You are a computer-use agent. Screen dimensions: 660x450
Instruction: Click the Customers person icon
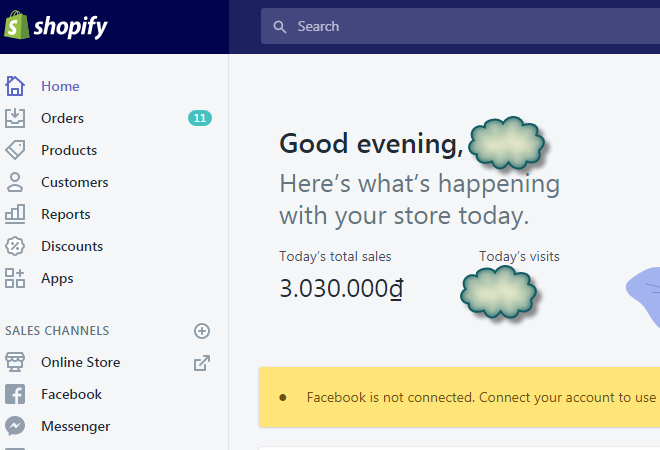(x=15, y=182)
